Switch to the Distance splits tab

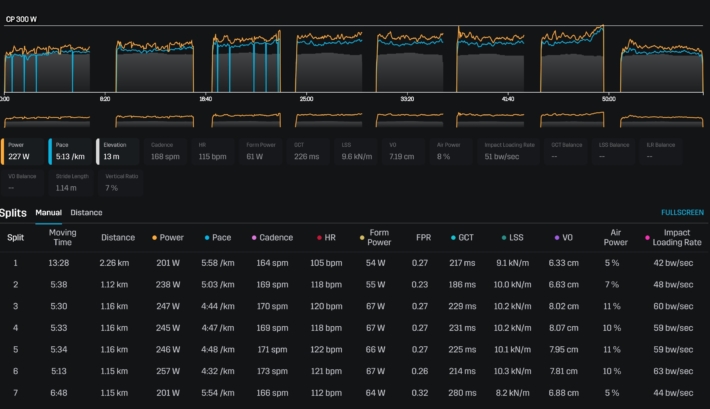(x=86, y=213)
